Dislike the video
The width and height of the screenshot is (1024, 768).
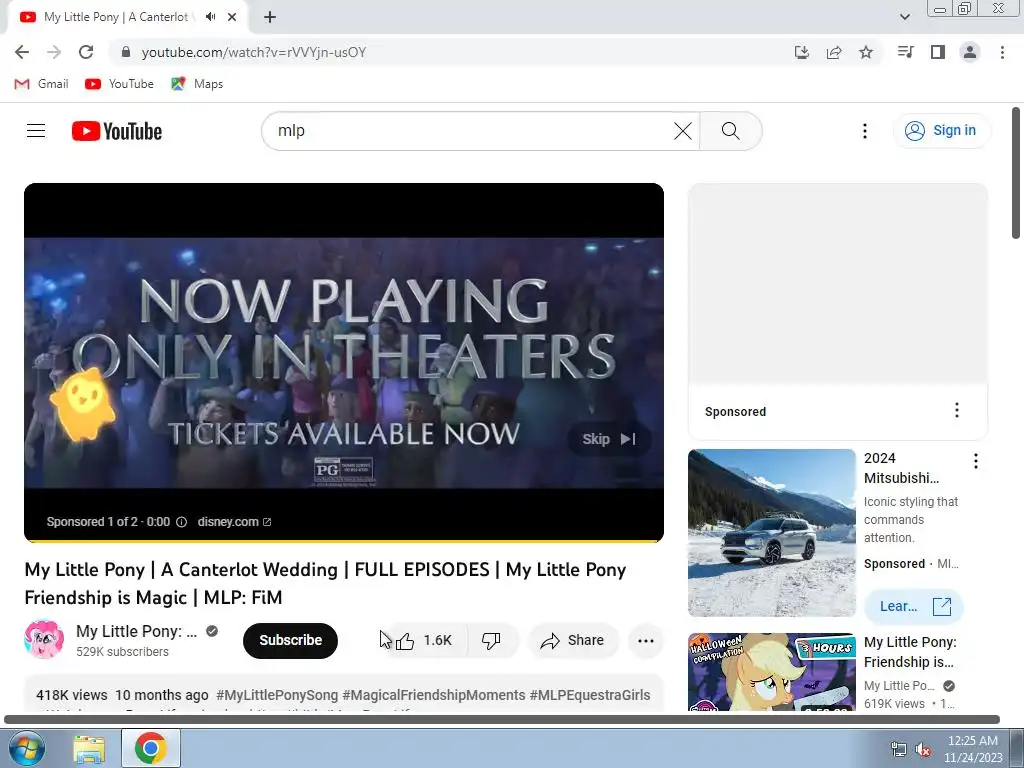click(x=492, y=641)
